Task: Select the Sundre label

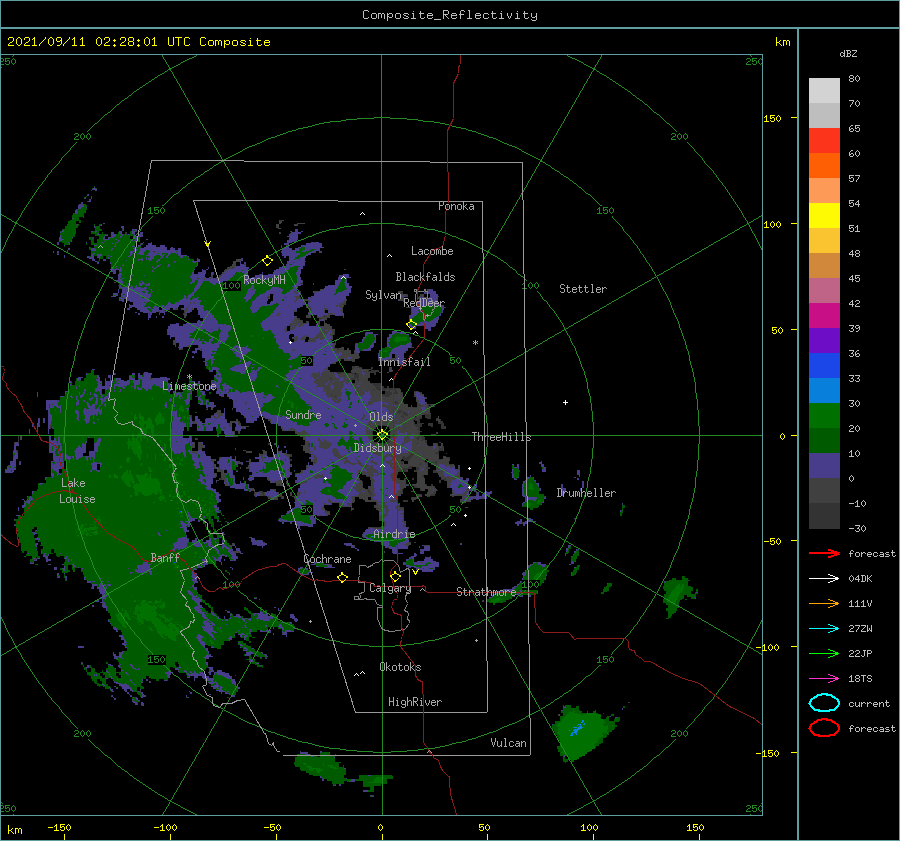Action: pos(303,414)
